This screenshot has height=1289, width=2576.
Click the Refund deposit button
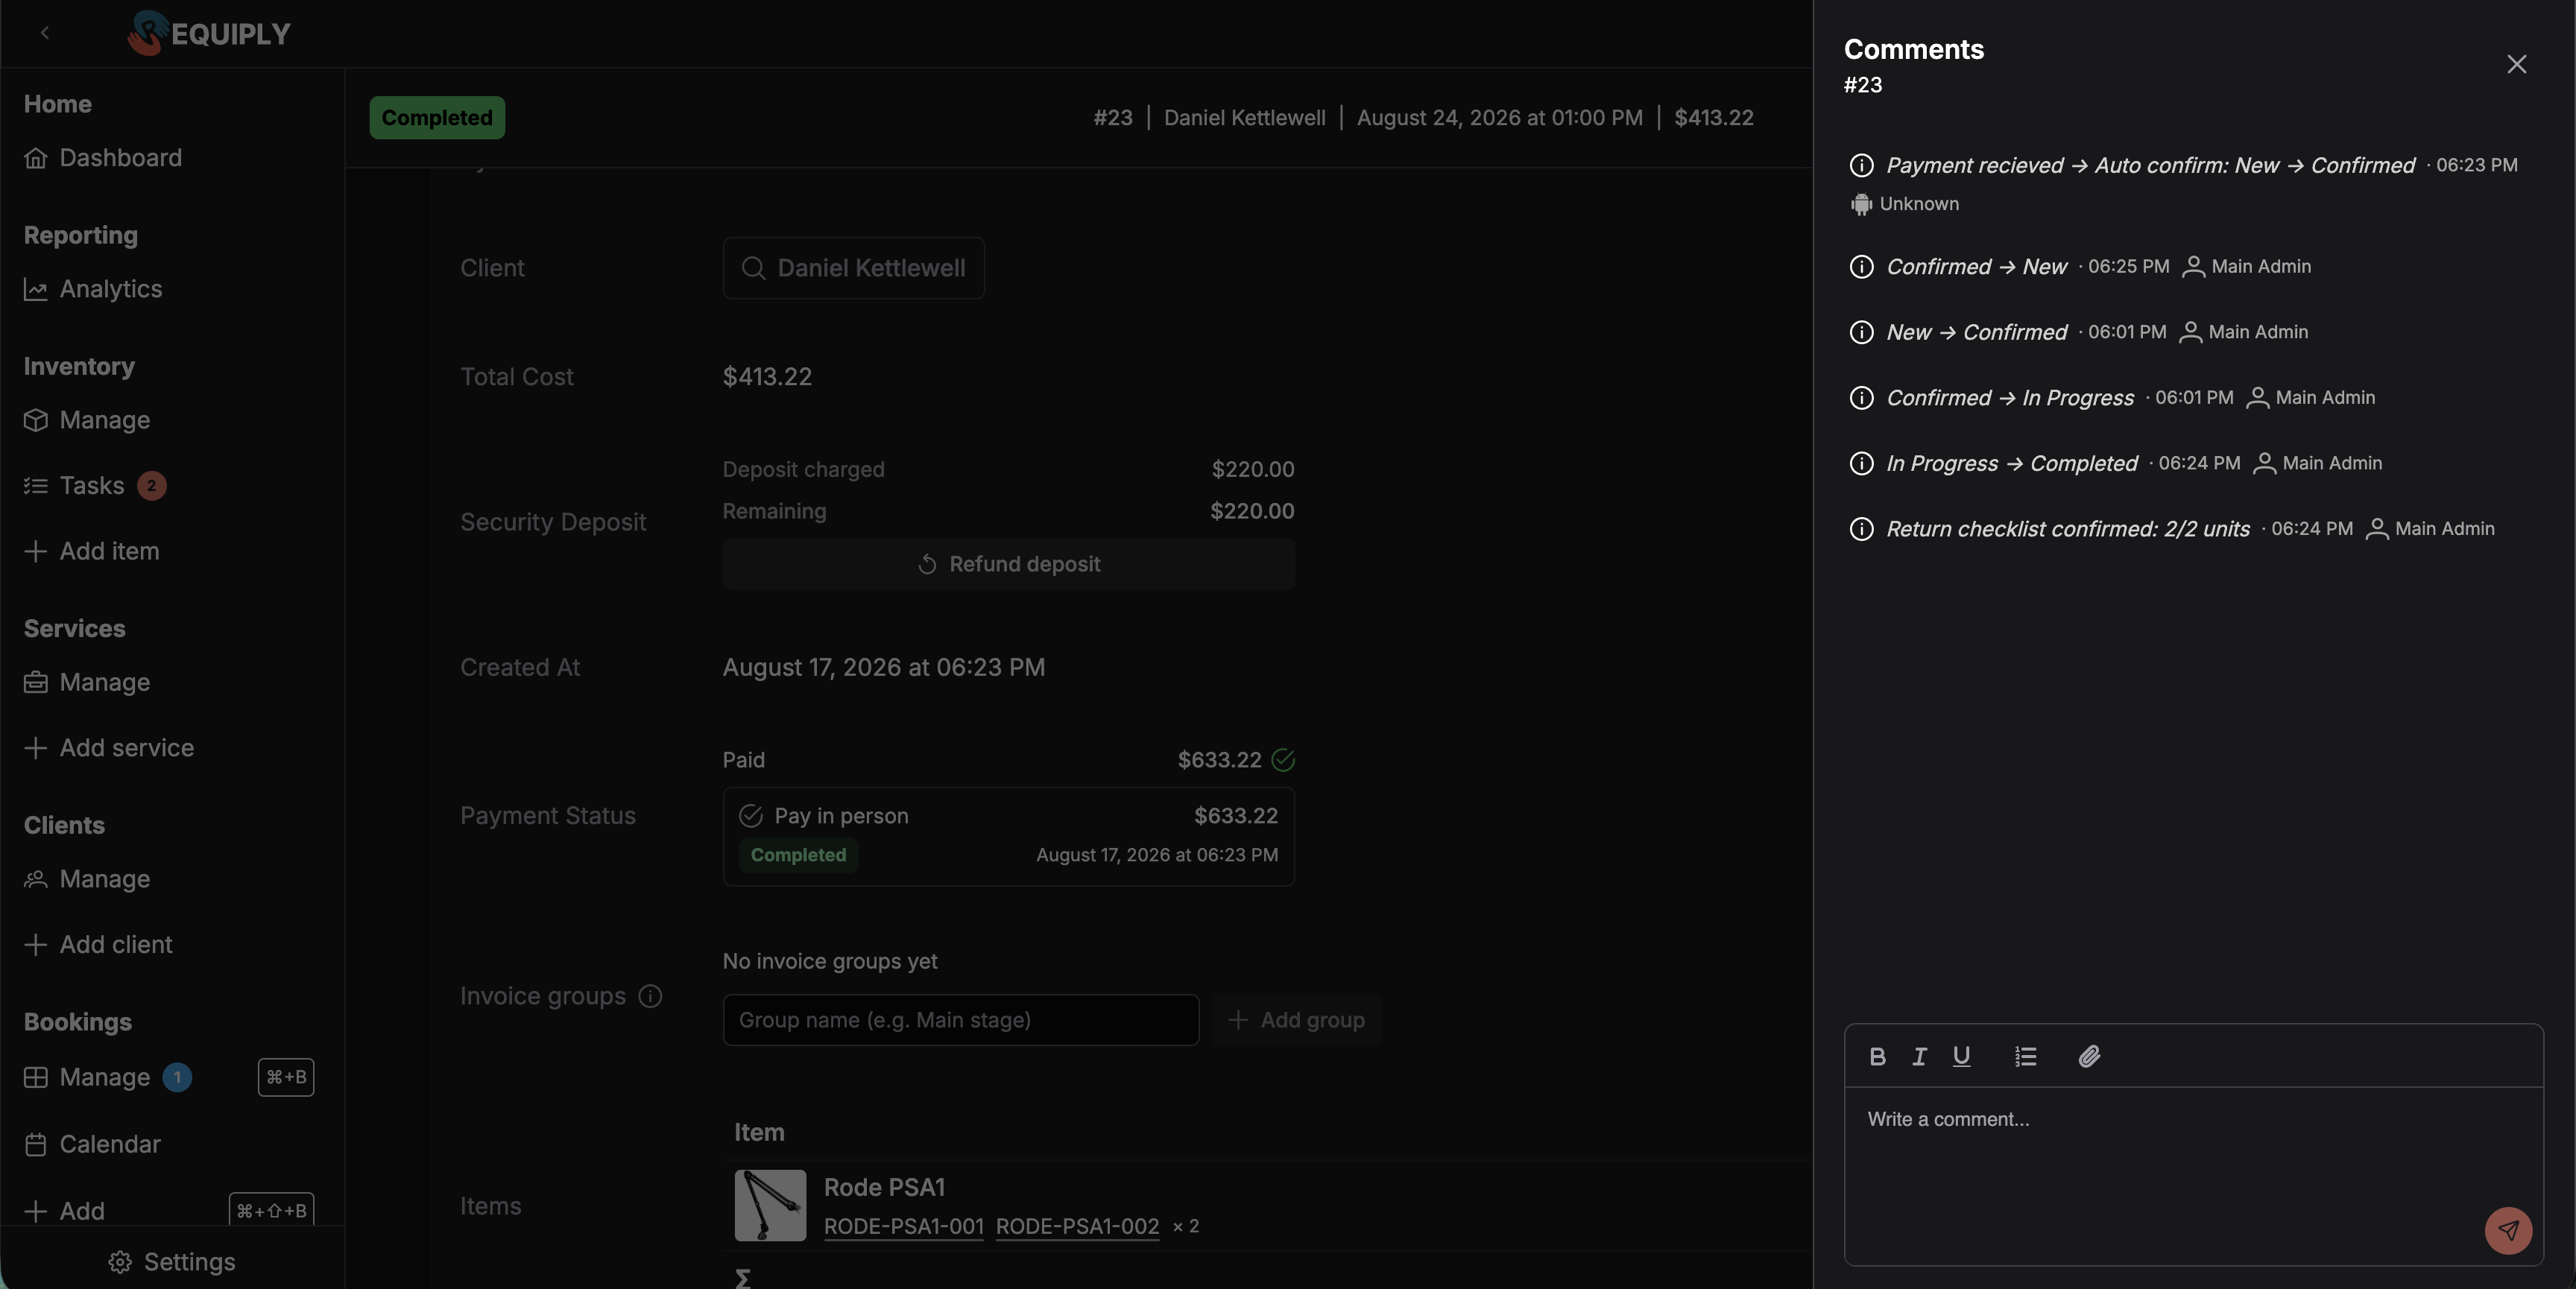[x=1008, y=564]
